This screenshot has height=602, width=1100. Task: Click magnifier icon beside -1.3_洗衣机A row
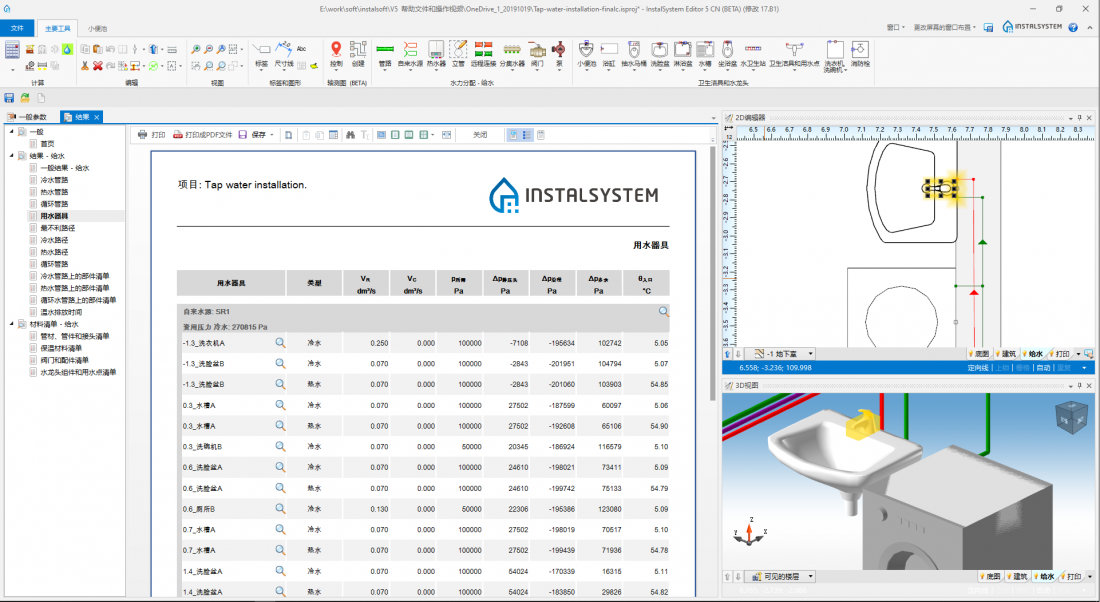(x=281, y=343)
